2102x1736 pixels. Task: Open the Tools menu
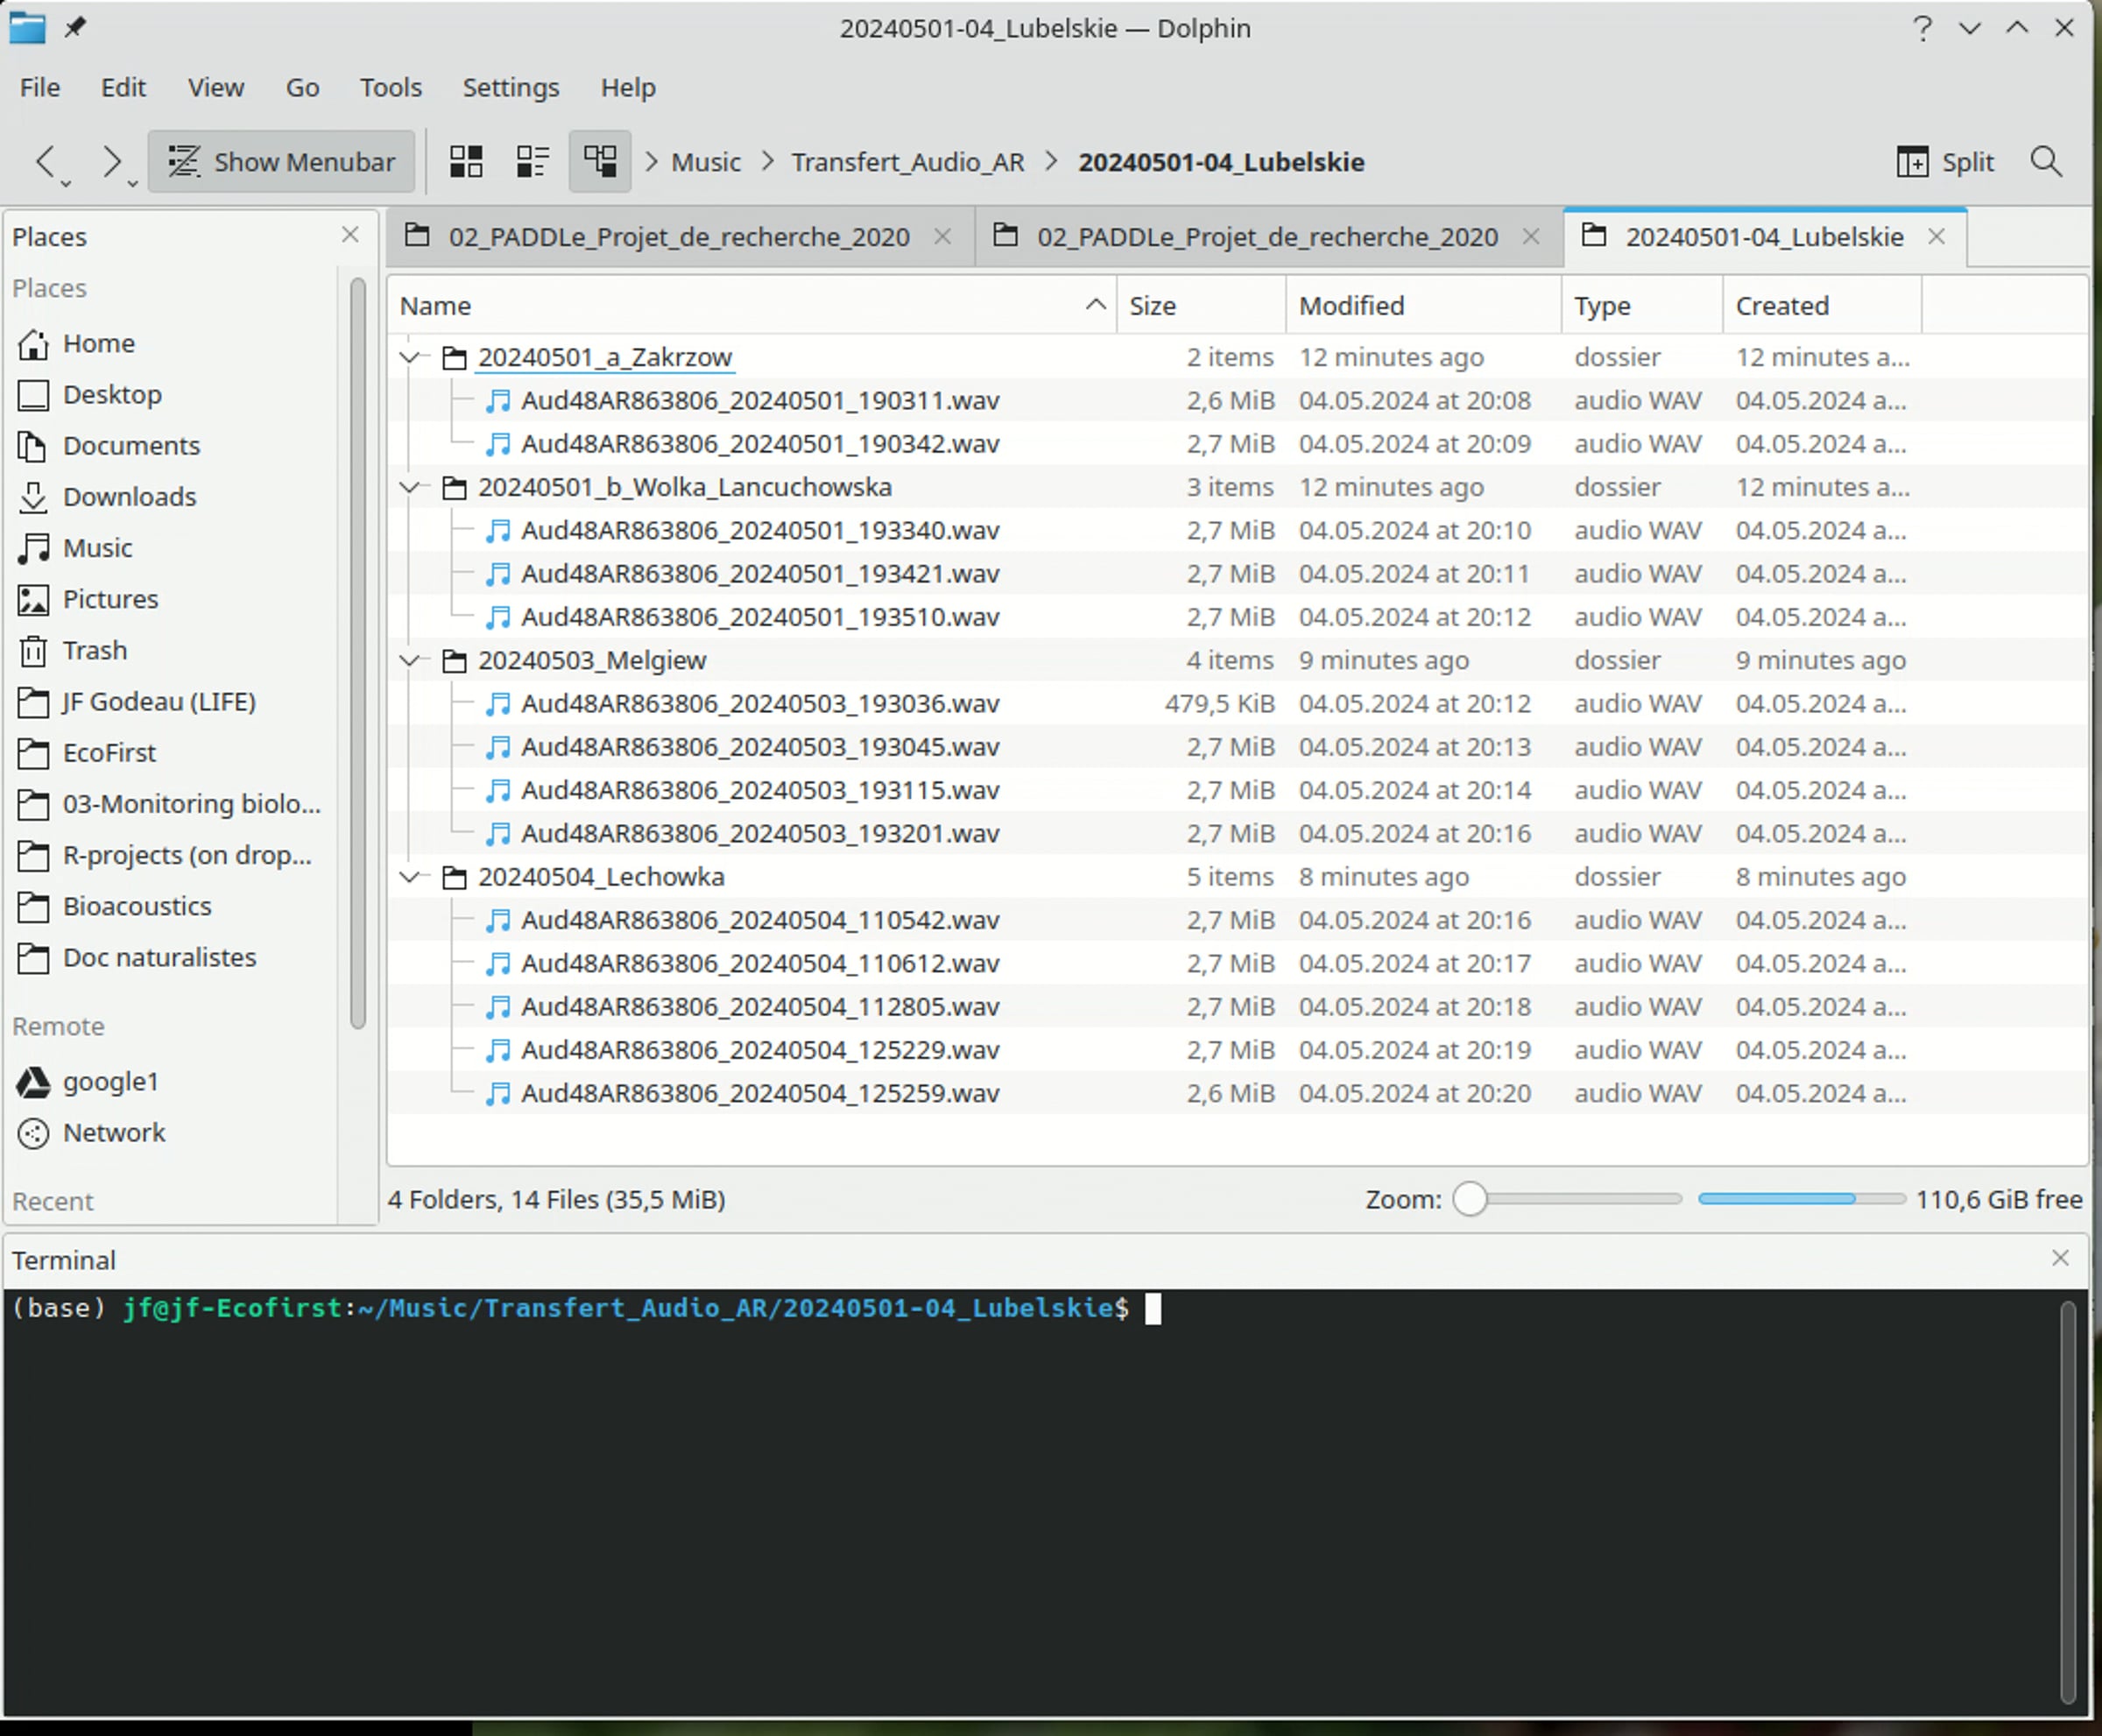pos(390,88)
